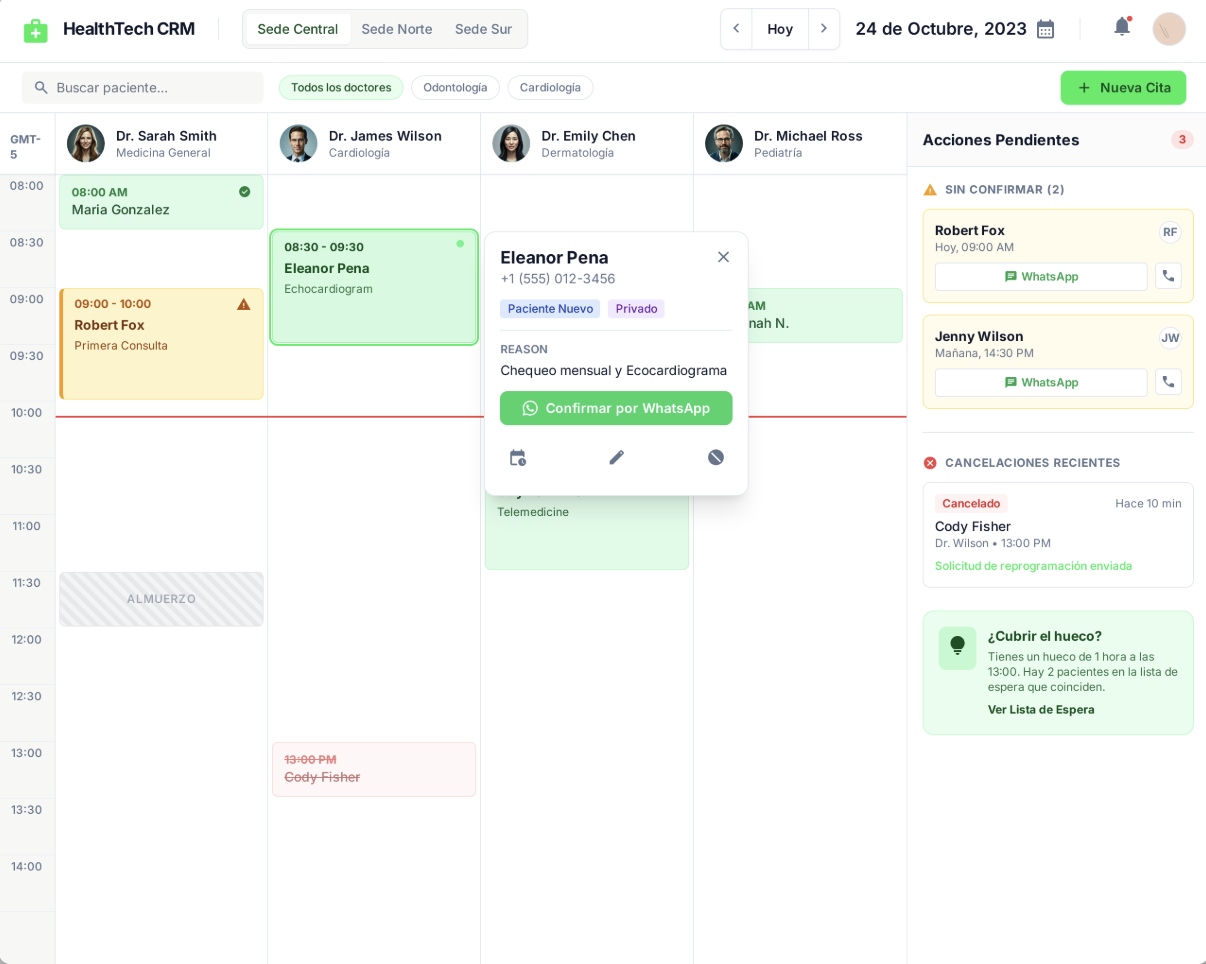The height and width of the screenshot is (964, 1206).
Task: Enable the Odontología filter chip
Action: click(455, 88)
